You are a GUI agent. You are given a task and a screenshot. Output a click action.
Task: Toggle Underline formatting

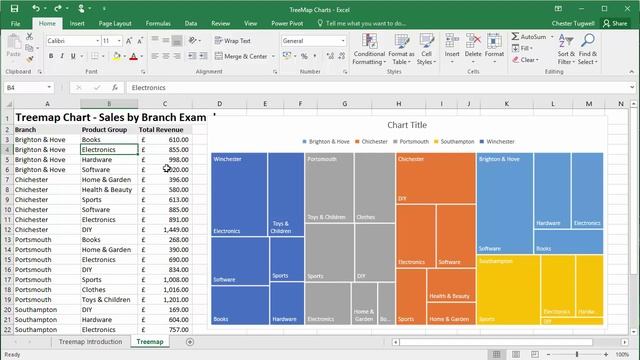(73, 56)
